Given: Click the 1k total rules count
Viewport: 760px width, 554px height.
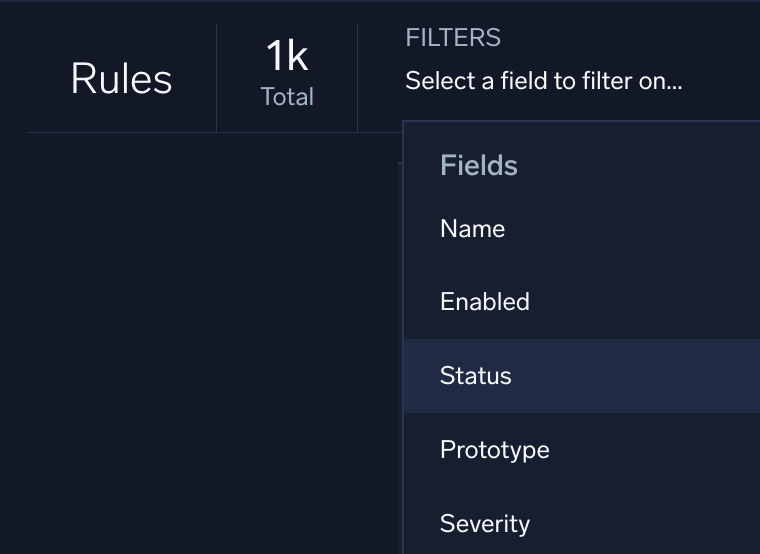Looking at the screenshot, I should point(287,57).
